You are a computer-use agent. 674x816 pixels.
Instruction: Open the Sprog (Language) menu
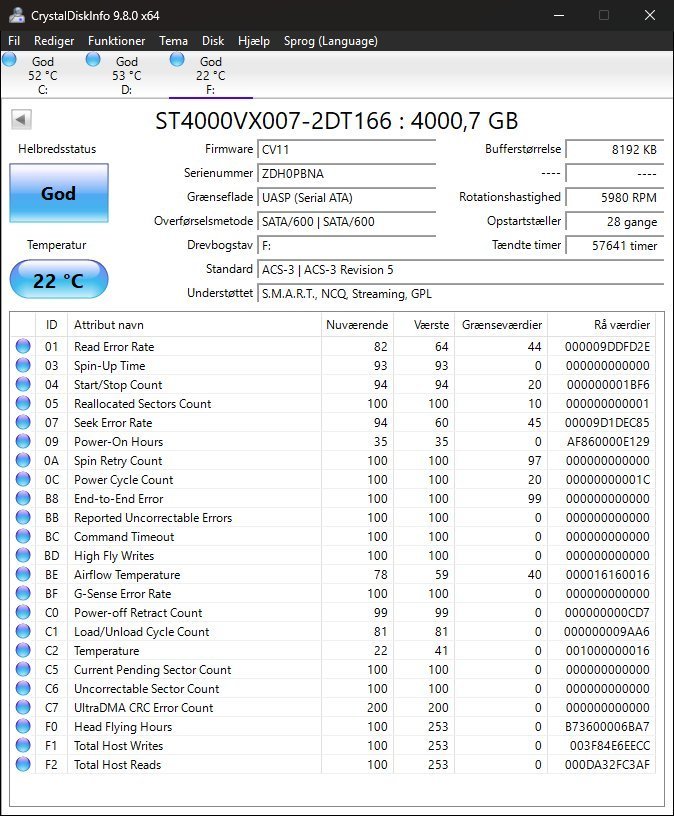[331, 41]
